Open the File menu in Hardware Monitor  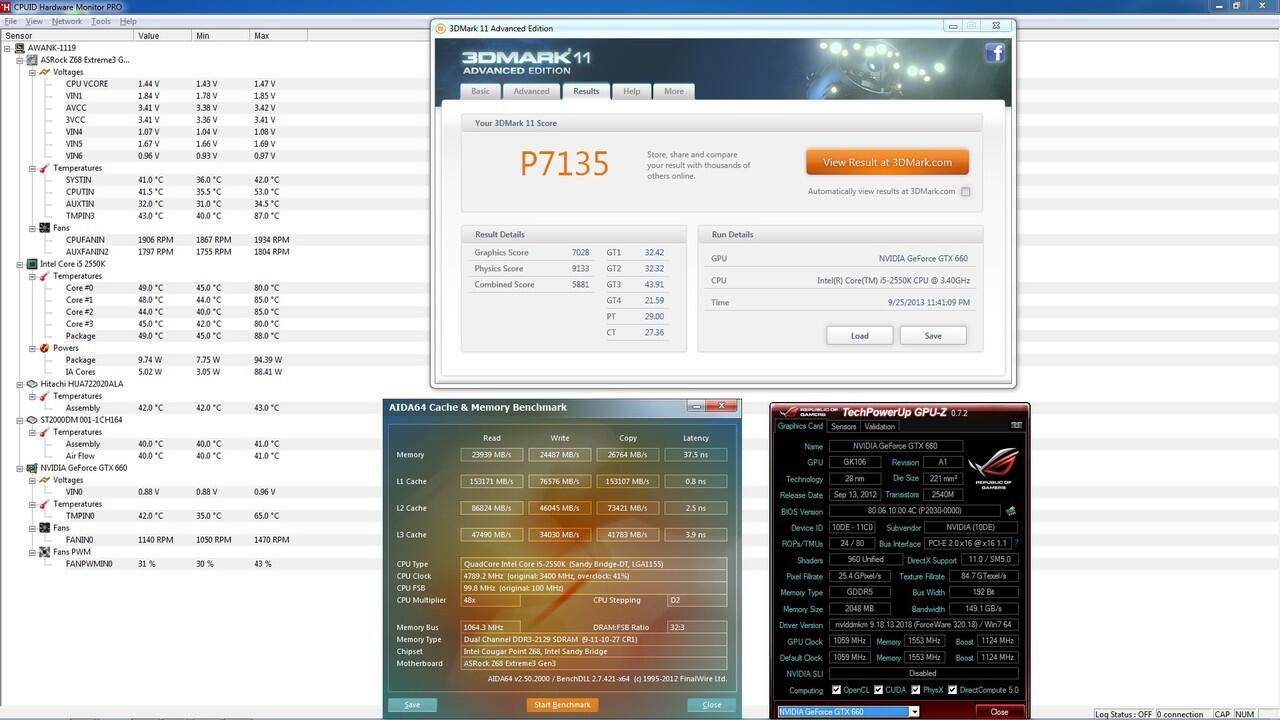[11, 21]
